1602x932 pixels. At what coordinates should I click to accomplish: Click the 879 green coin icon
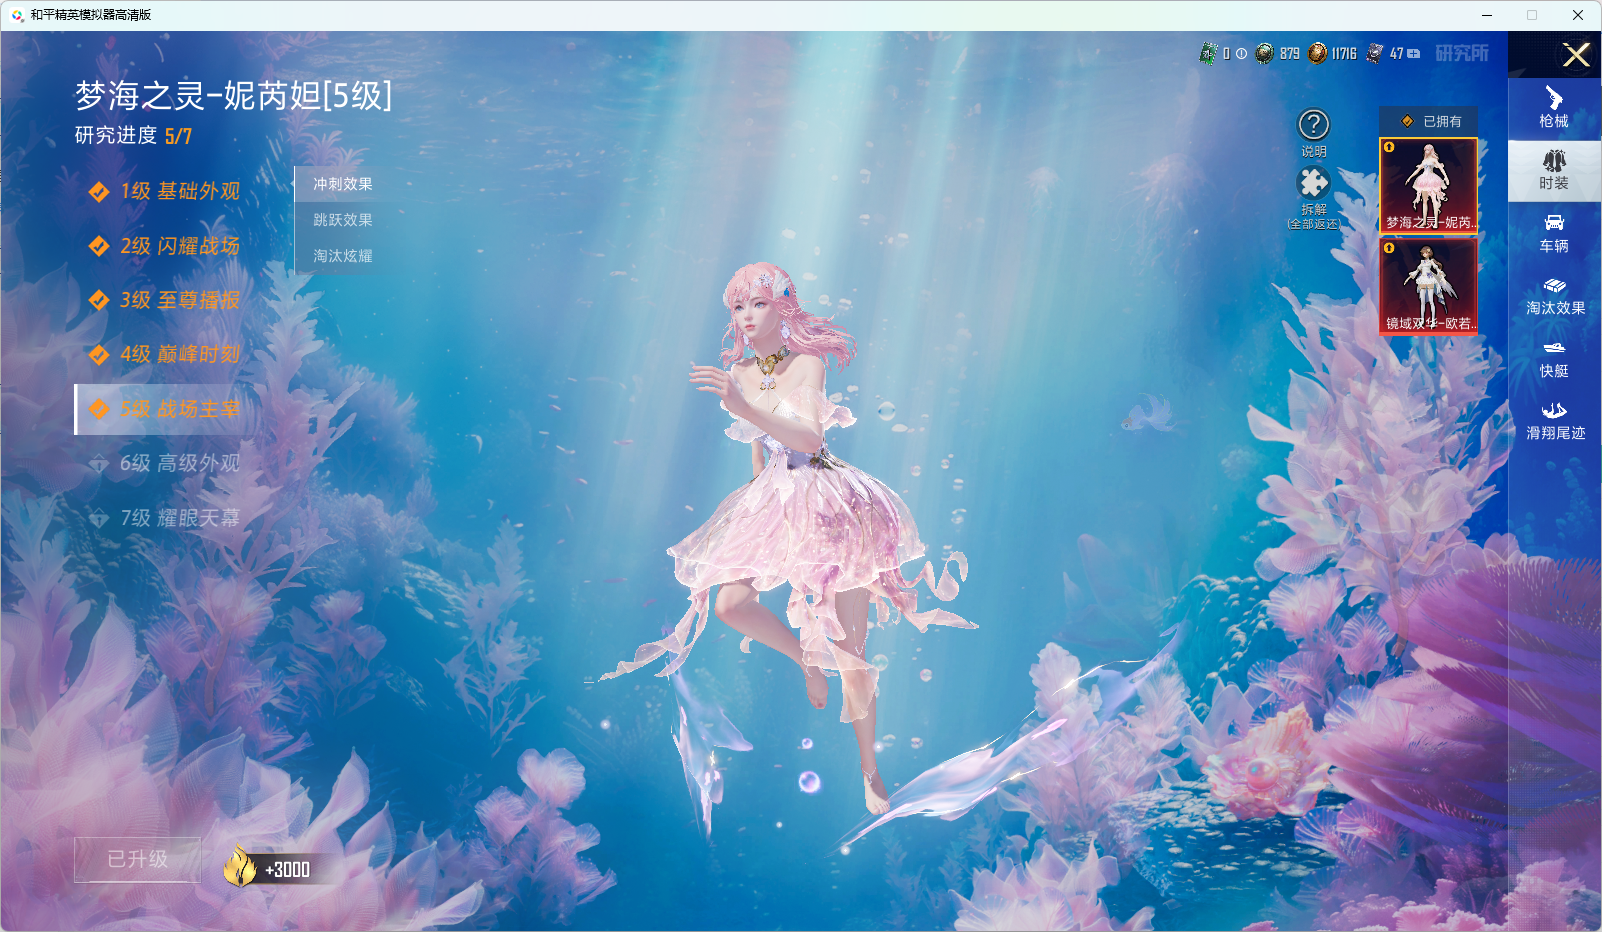1265,54
